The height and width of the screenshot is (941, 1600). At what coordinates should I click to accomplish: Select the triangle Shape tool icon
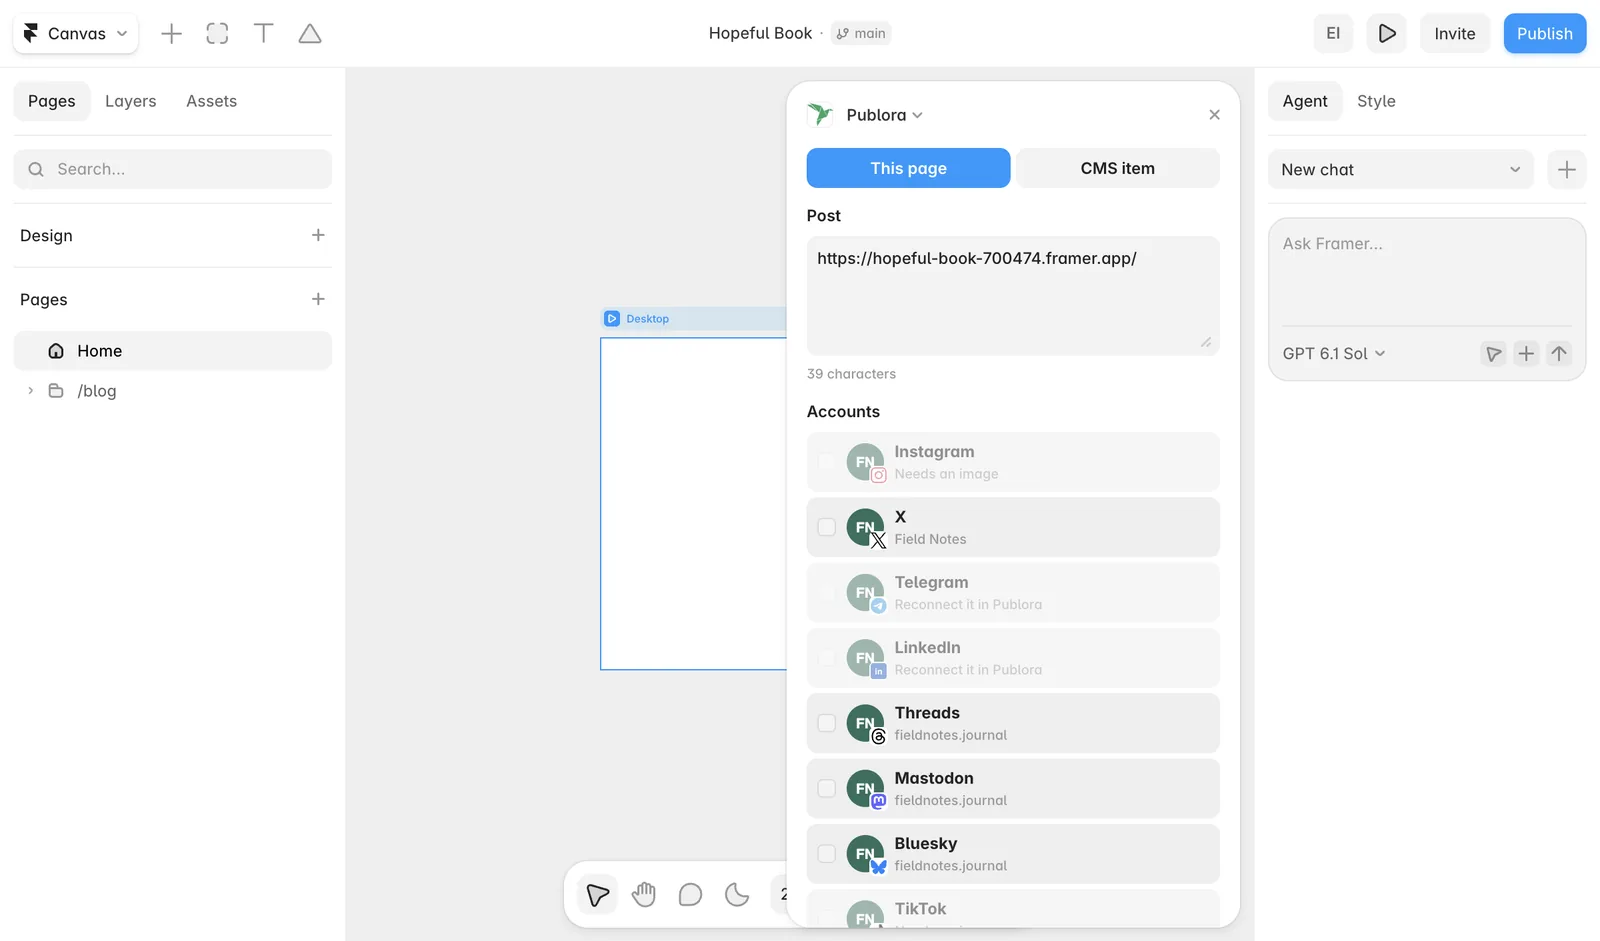[310, 33]
